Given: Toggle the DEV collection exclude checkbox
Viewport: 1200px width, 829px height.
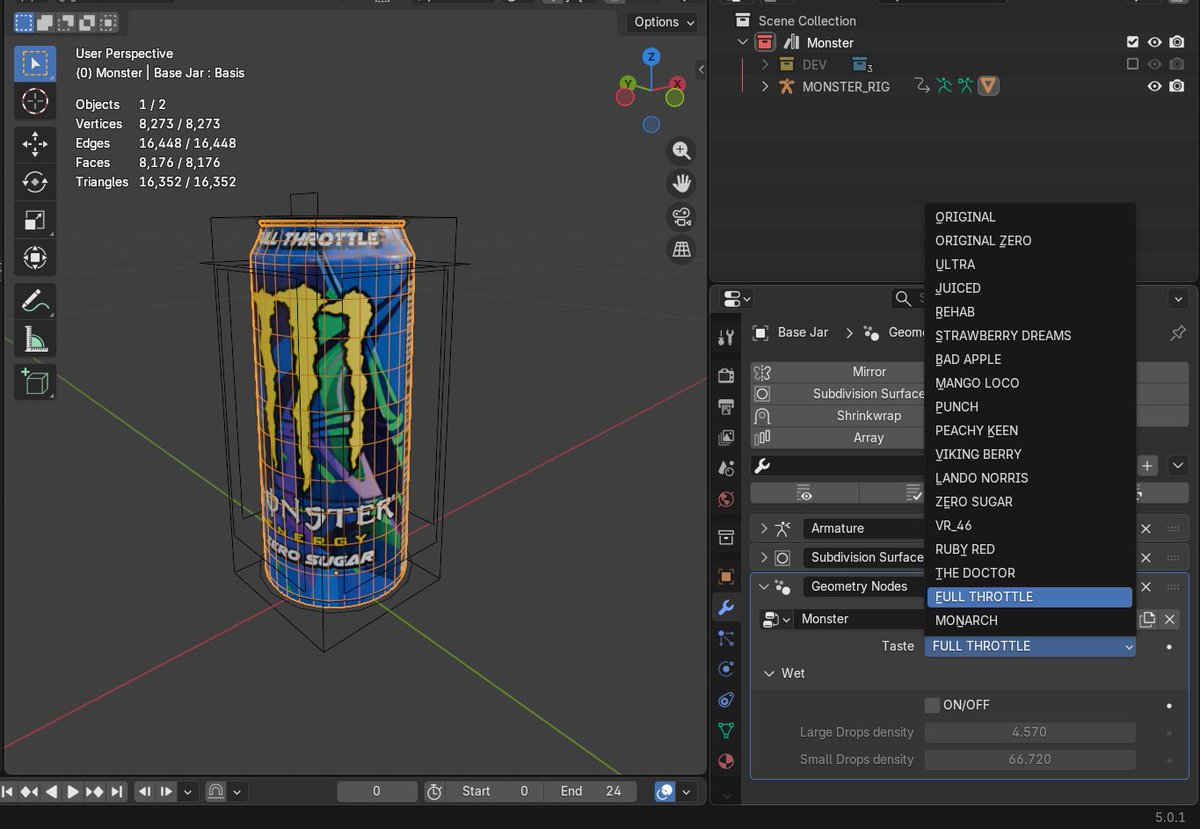Looking at the screenshot, I should tap(1132, 64).
